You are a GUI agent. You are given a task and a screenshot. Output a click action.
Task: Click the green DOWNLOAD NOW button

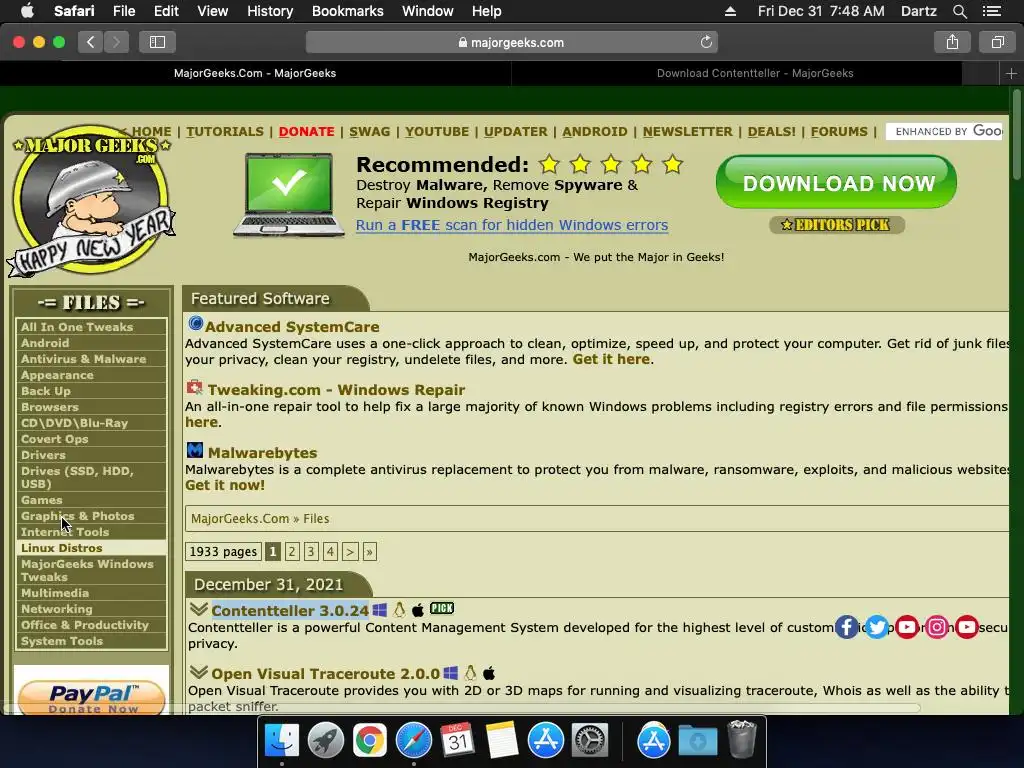[x=837, y=182]
